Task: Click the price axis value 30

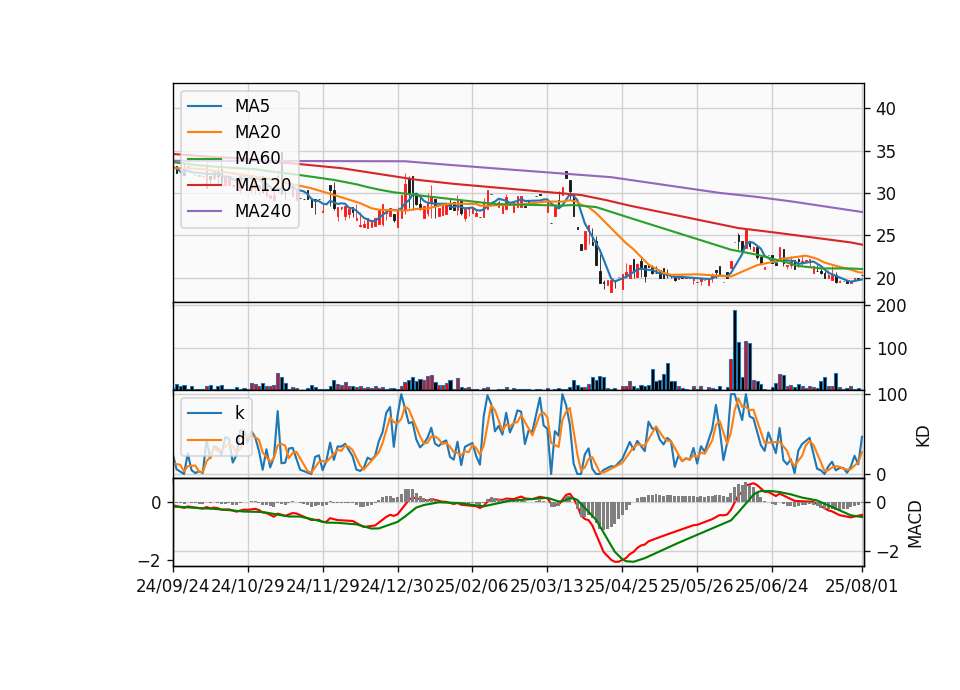Action: point(886,194)
